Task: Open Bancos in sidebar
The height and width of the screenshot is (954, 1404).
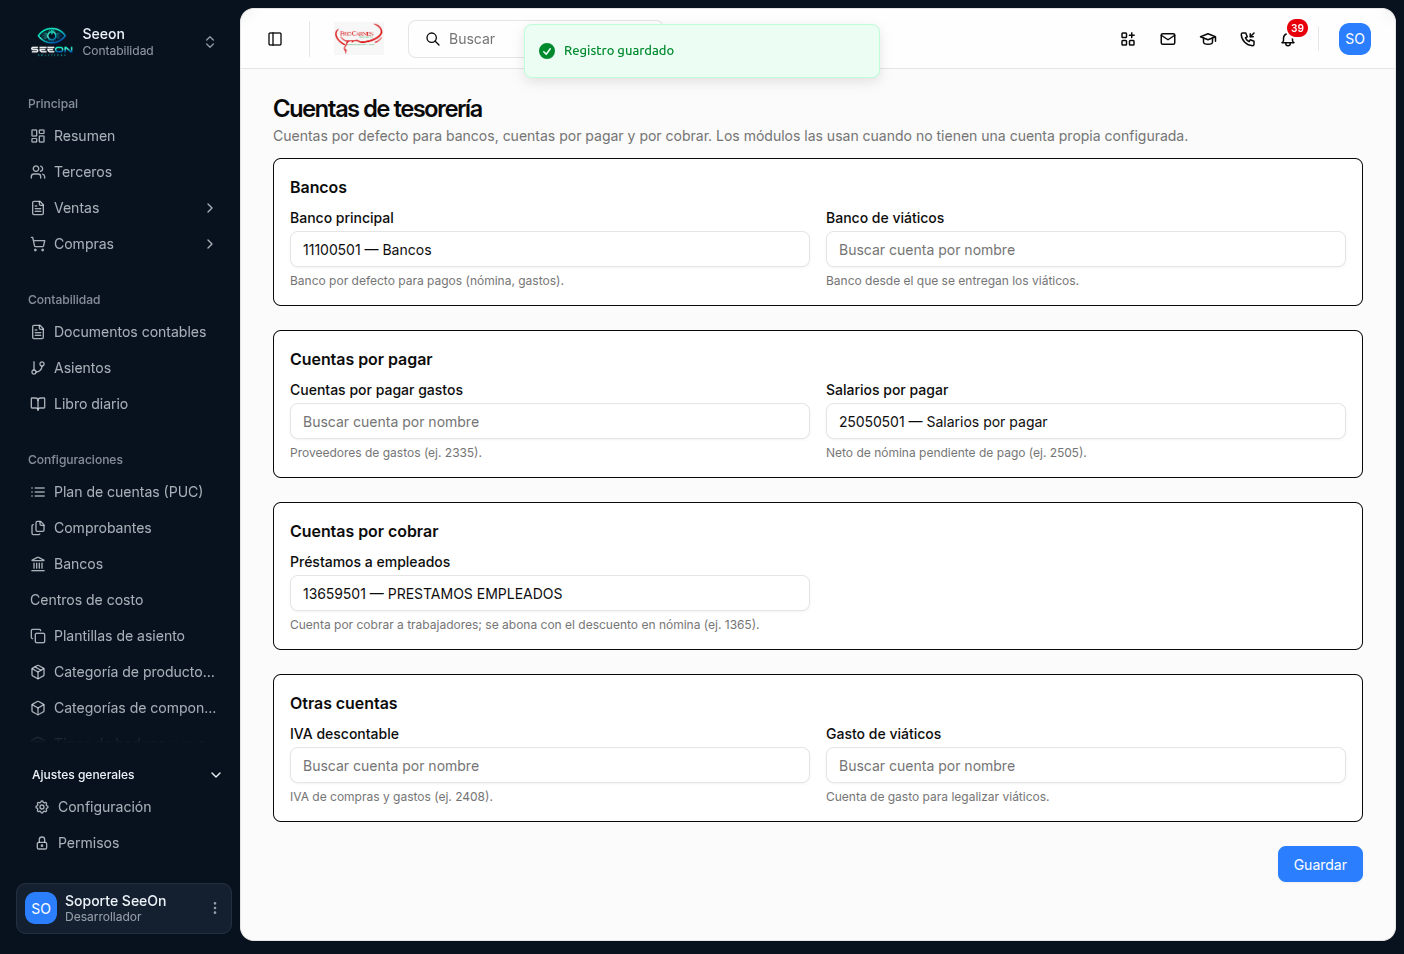Action: click(124, 564)
